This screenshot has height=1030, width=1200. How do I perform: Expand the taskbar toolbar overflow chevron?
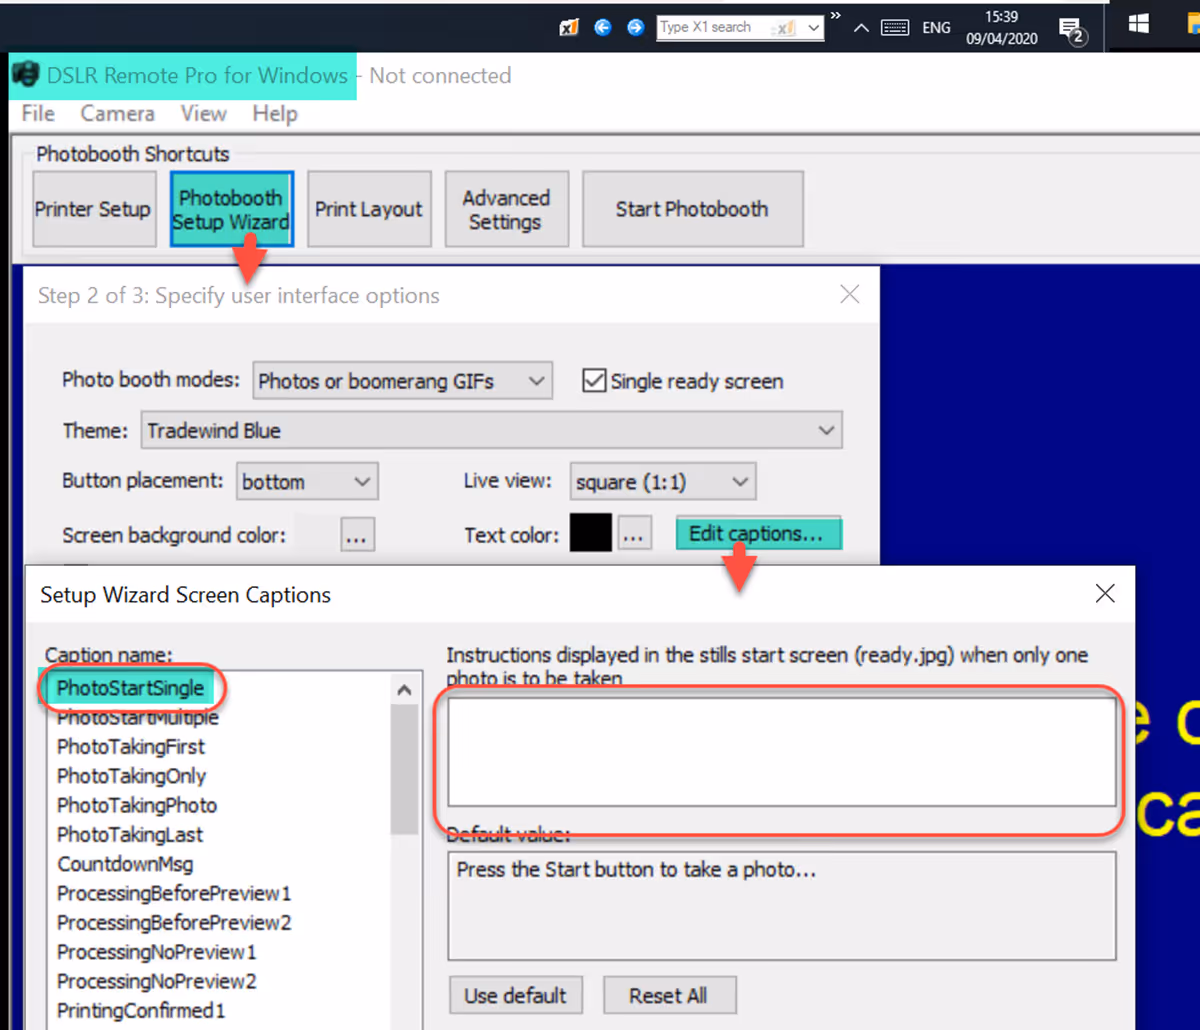836,15
